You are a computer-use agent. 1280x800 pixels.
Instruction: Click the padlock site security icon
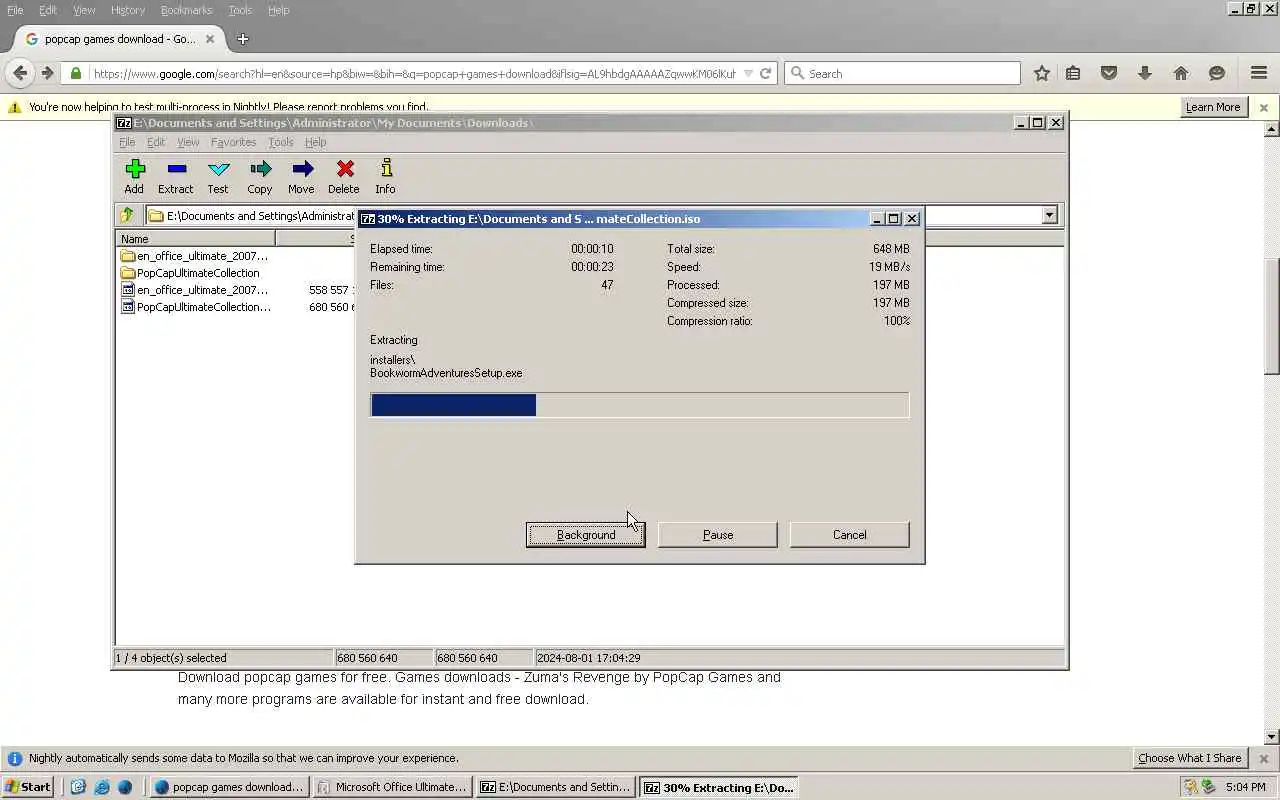75,73
